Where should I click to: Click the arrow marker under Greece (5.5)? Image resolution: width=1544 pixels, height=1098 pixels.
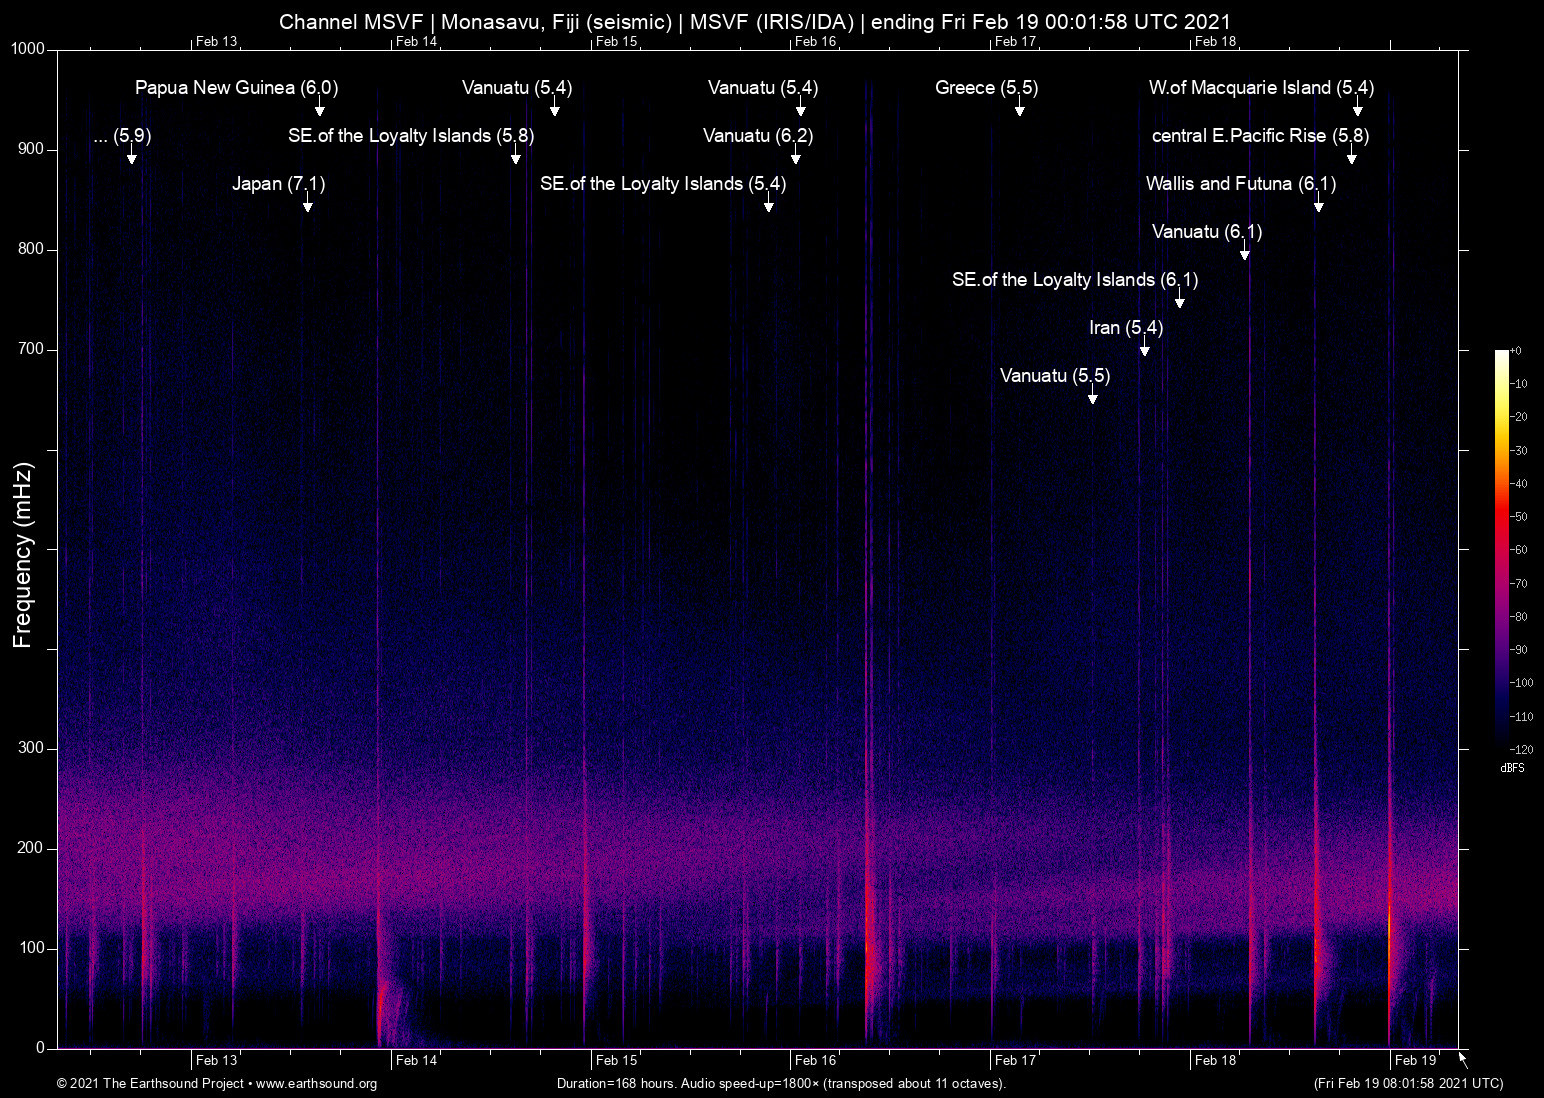click(1020, 110)
